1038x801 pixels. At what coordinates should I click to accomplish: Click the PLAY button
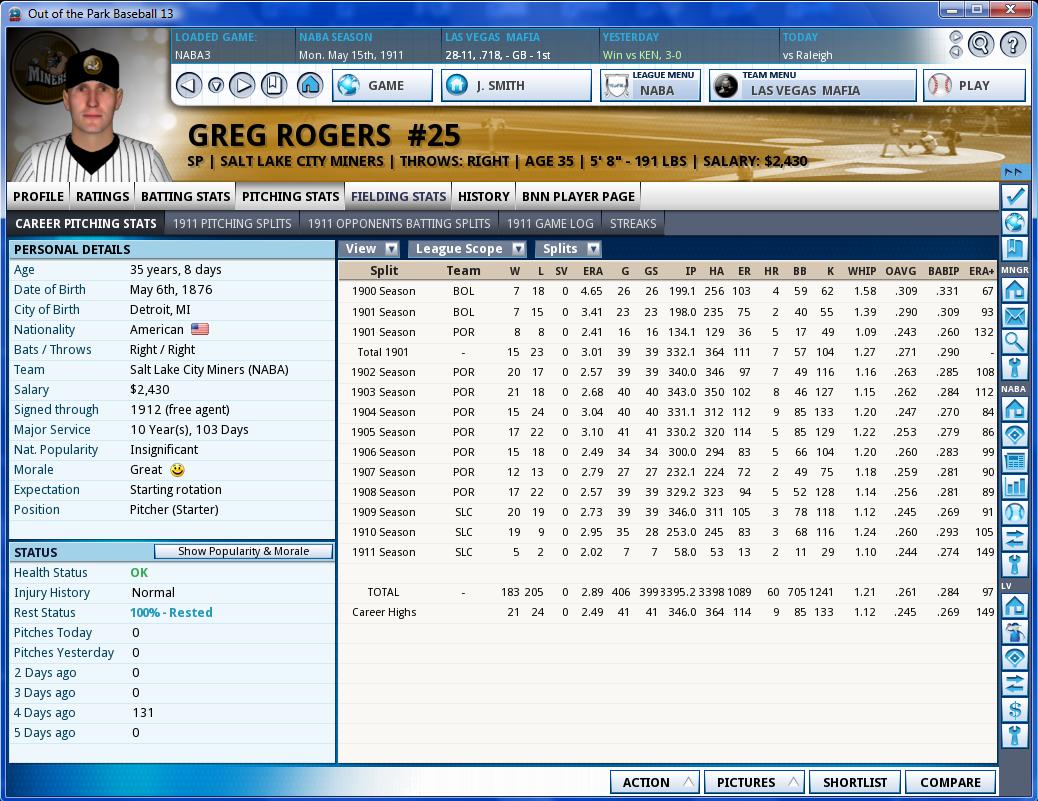tap(974, 85)
